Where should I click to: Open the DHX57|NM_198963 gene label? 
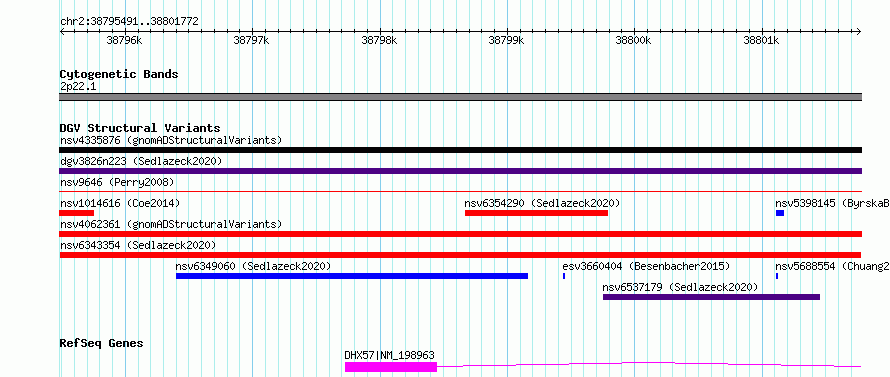coord(389,355)
